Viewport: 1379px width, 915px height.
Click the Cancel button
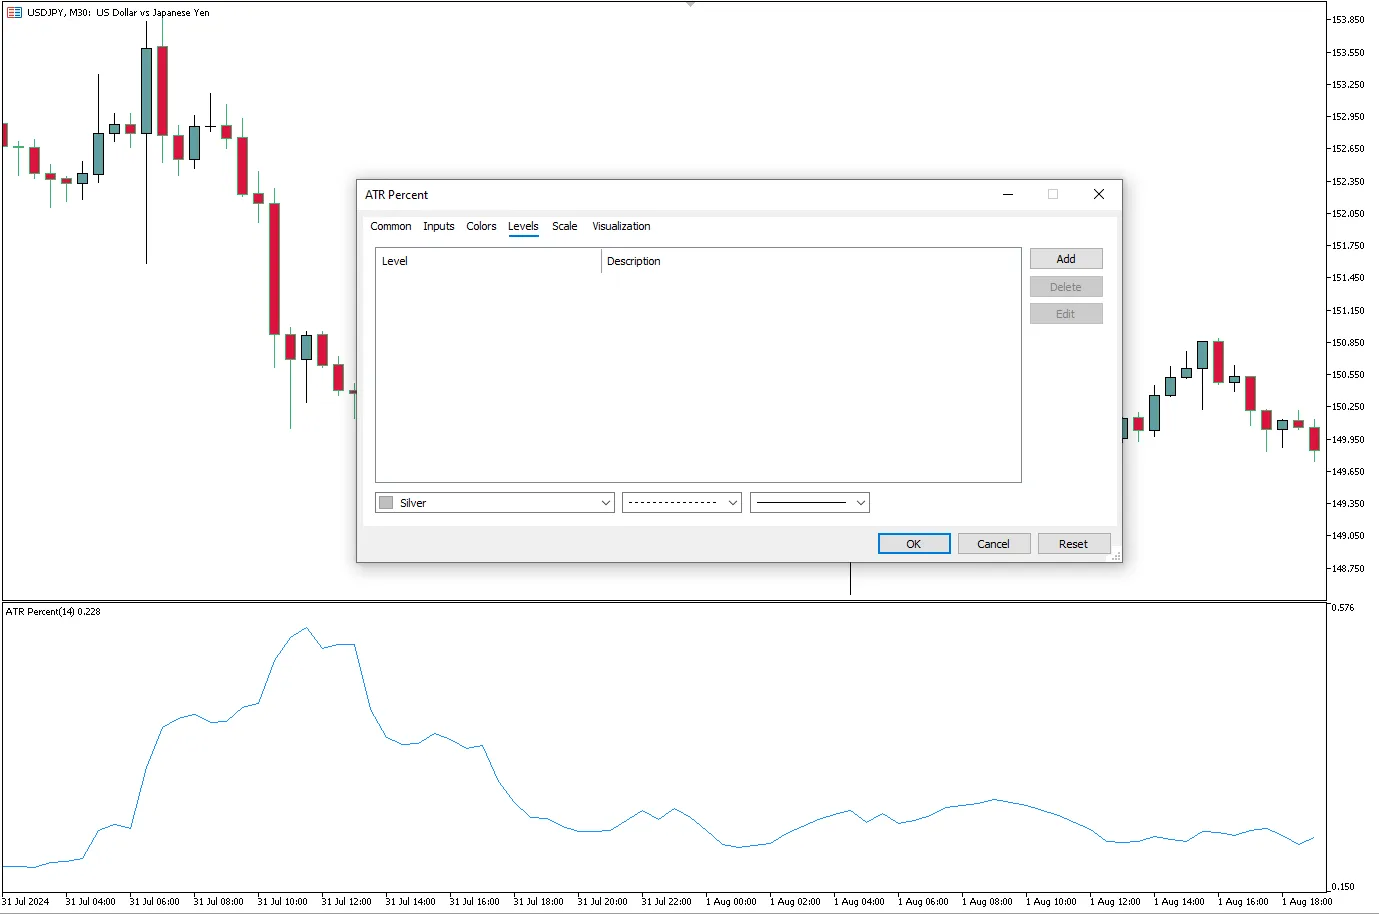click(993, 544)
